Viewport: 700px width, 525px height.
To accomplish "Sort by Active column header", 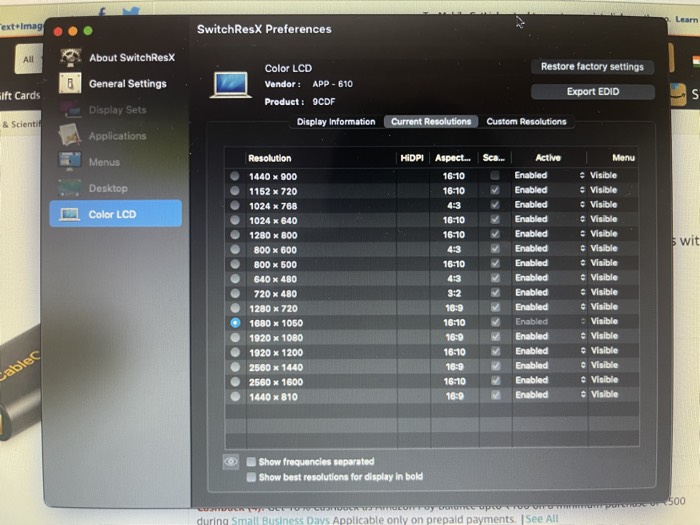I will pyautogui.click(x=548, y=158).
